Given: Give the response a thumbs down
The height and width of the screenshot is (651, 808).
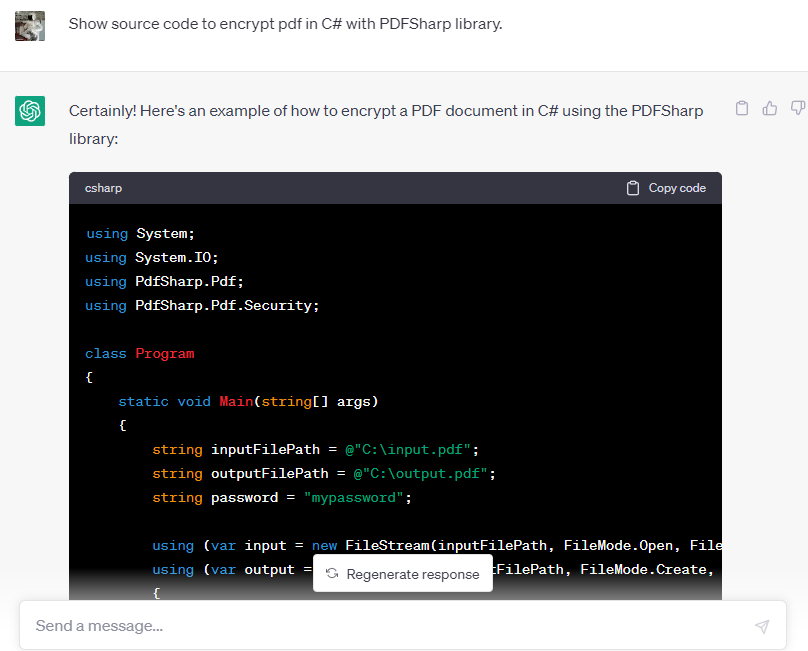Looking at the screenshot, I should click(798, 108).
